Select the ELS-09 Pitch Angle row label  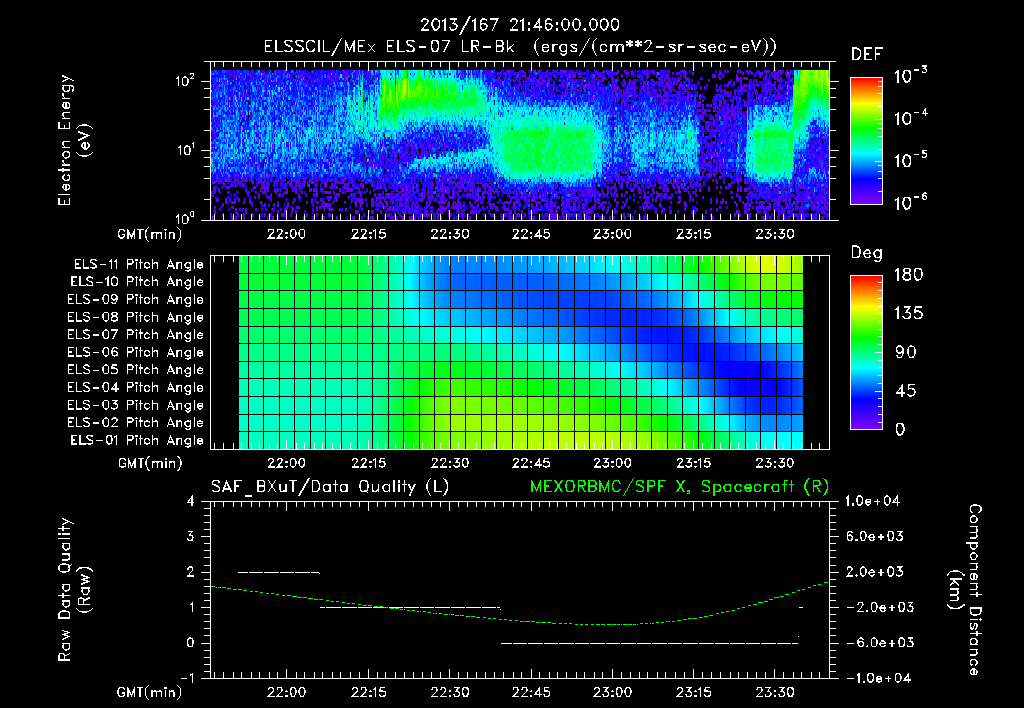click(x=135, y=300)
